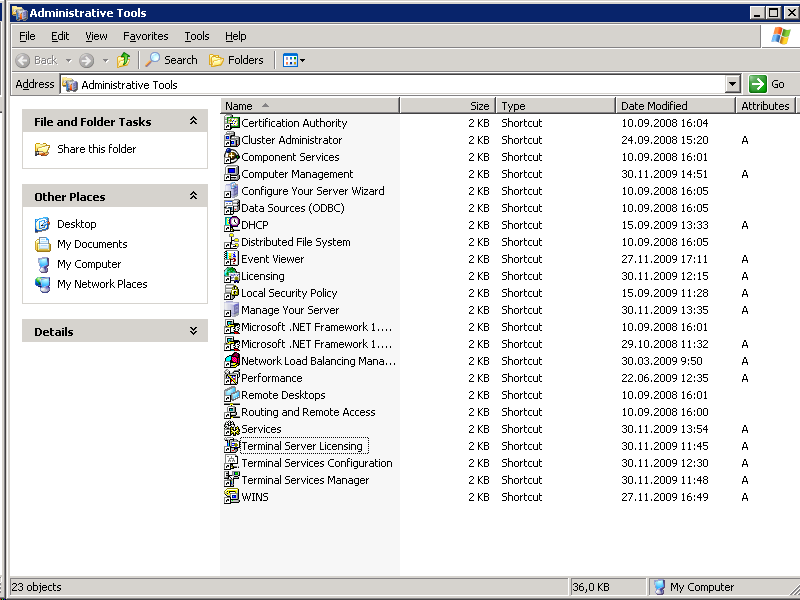Open the File menu
The image size is (800, 600).
click(27, 36)
